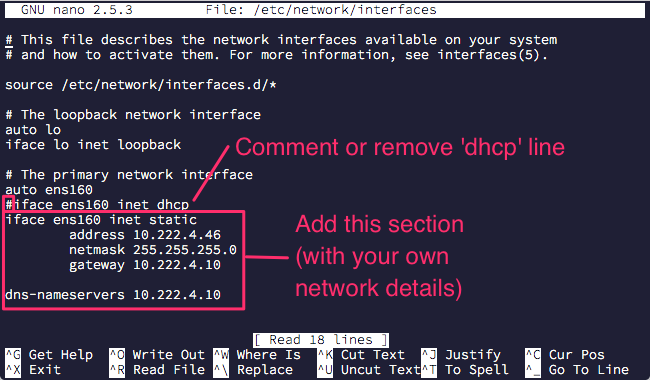The width and height of the screenshot is (650, 380).
Task: Click the Write Out shortcut label
Action: click(x=168, y=355)
